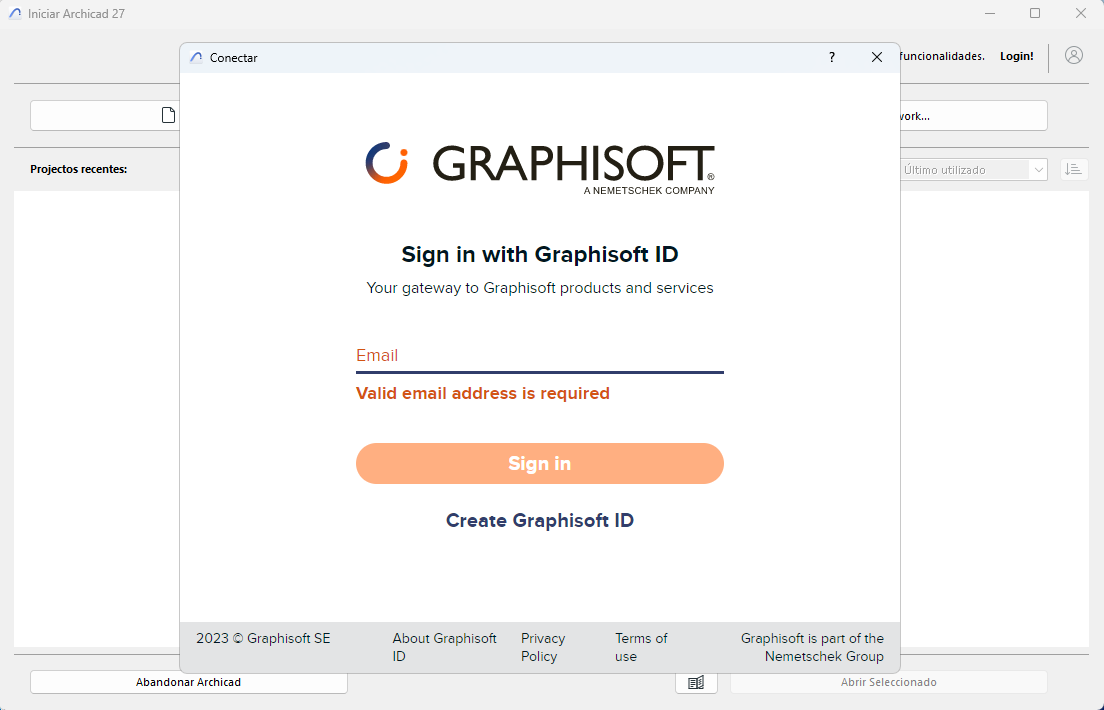The image size is (1104, 710).
Task: Click the orange Sign in button
Action: [x=539, y=463]
